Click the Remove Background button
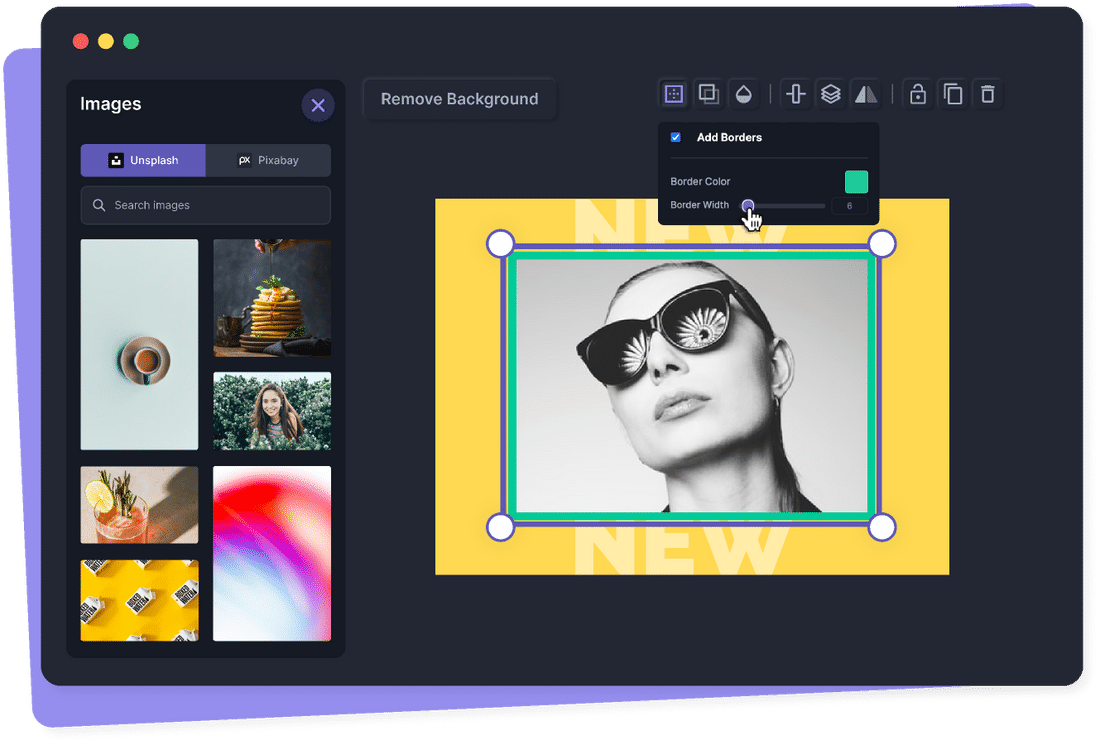1100x745 pixels. click(459, 99)
